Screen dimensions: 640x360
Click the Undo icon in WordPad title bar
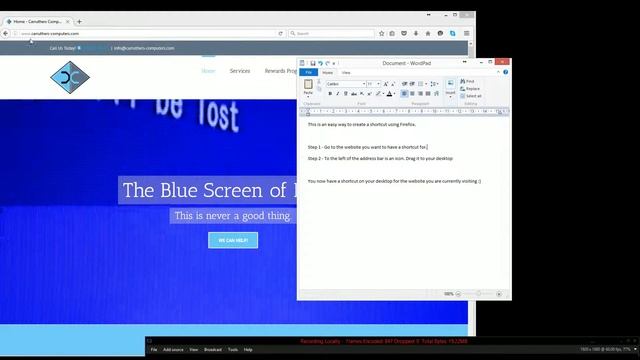(x=320, y=63)
